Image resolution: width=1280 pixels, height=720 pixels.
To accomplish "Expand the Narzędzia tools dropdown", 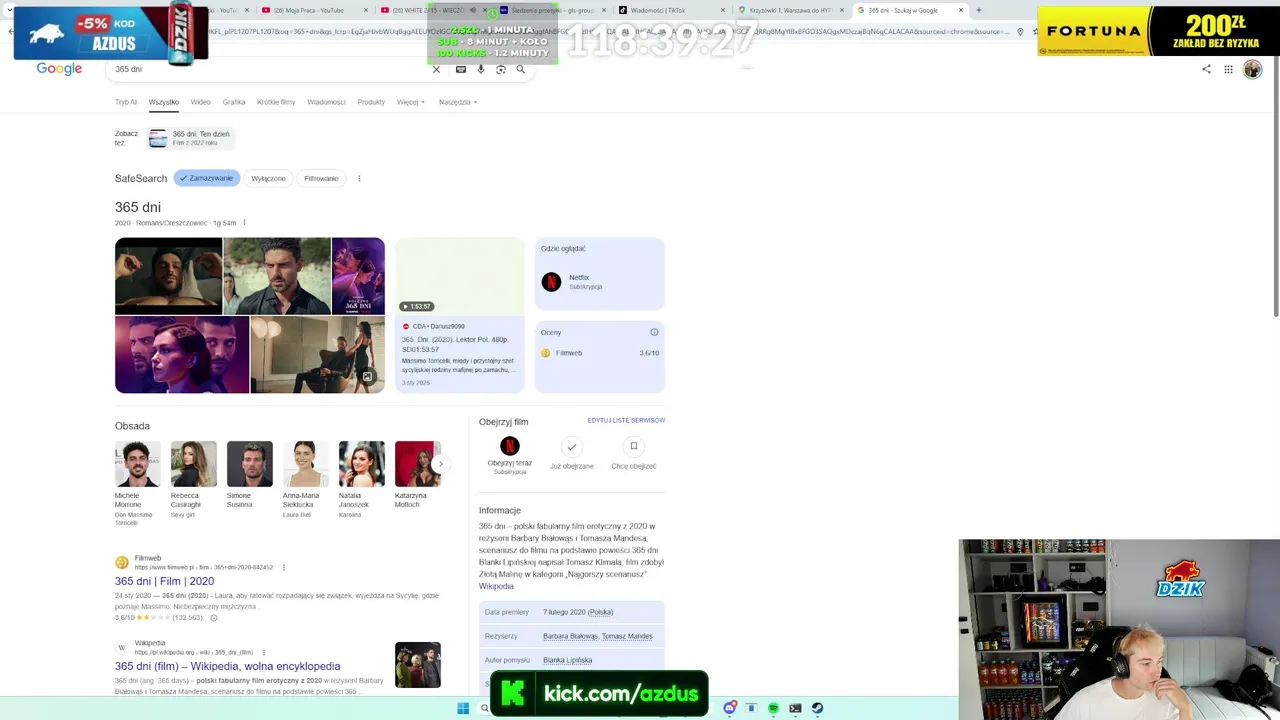I will click(457, 102).
